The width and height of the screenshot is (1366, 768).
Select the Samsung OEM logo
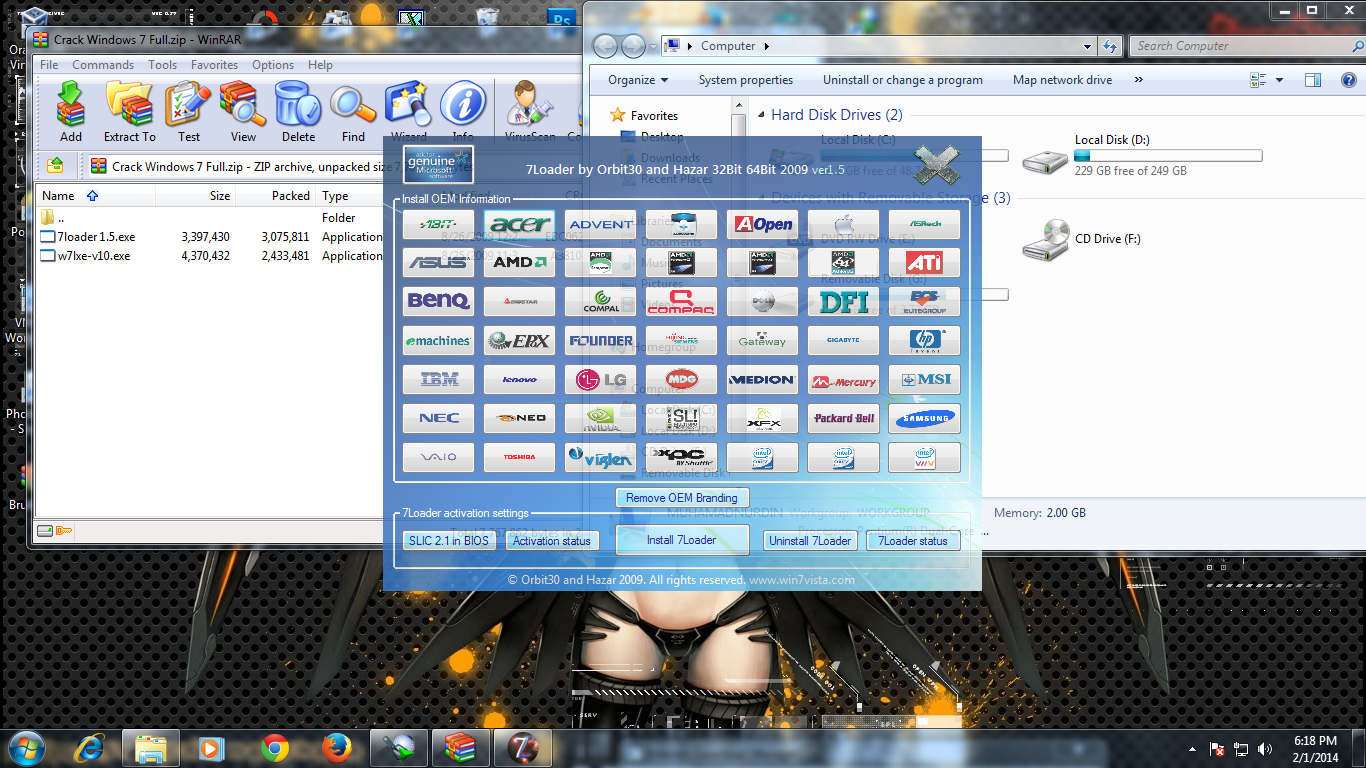point(925,418)
